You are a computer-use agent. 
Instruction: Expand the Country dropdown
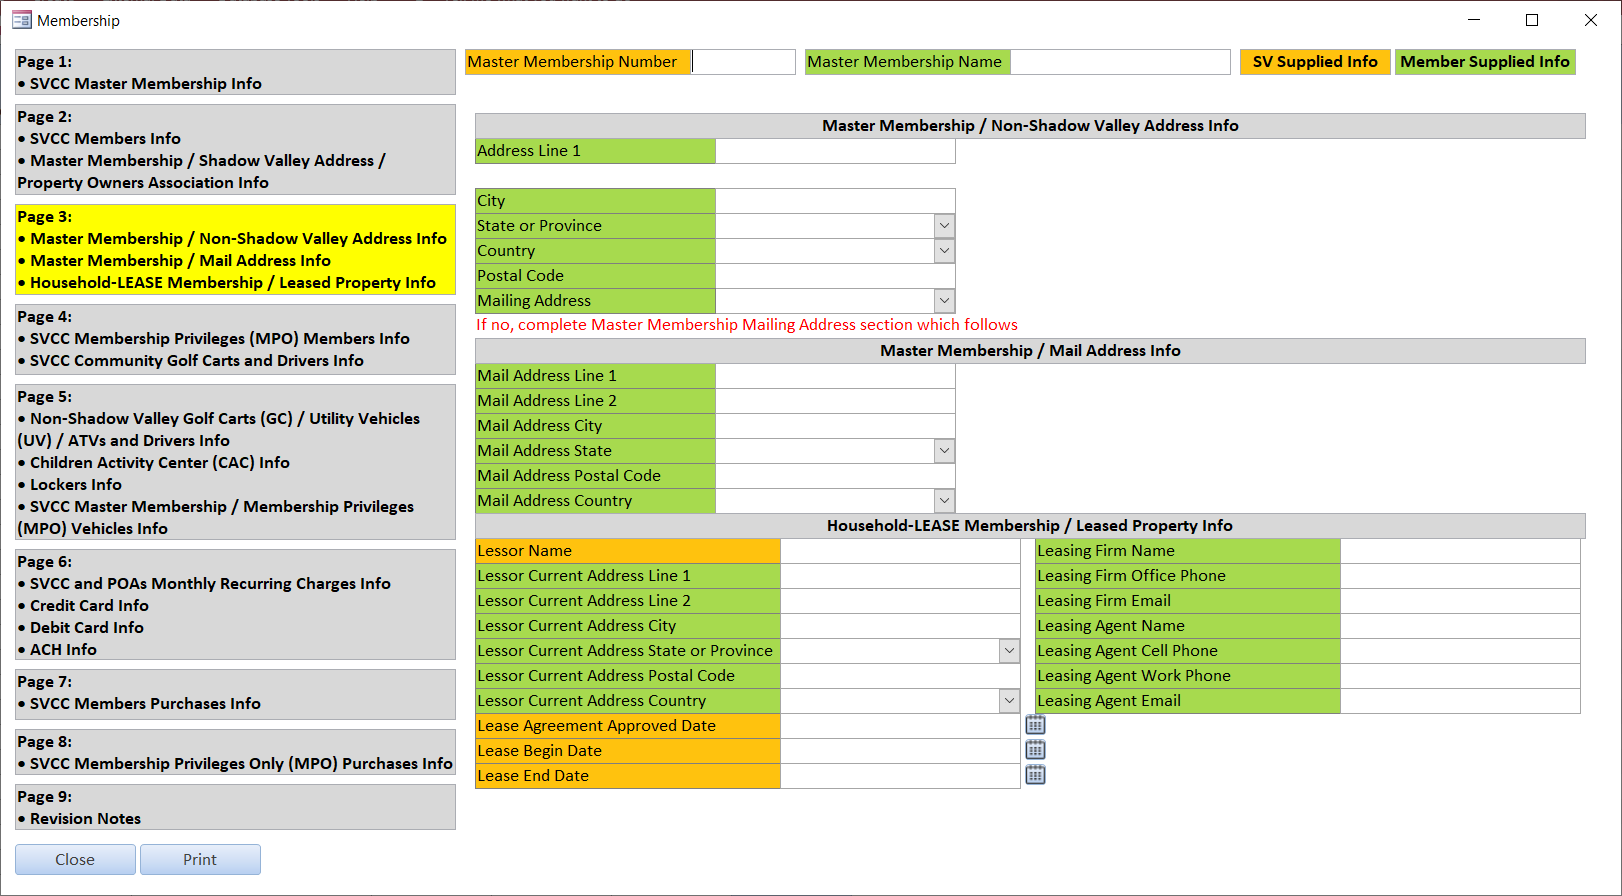click(x=944, y=251)
